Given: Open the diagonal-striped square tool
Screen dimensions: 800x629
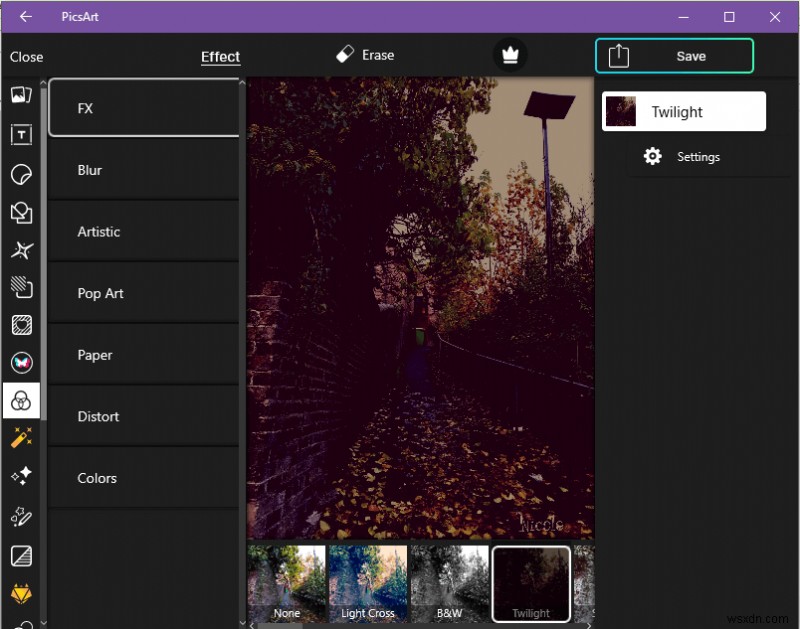Looking at the screenshot, I should (21, 556).
